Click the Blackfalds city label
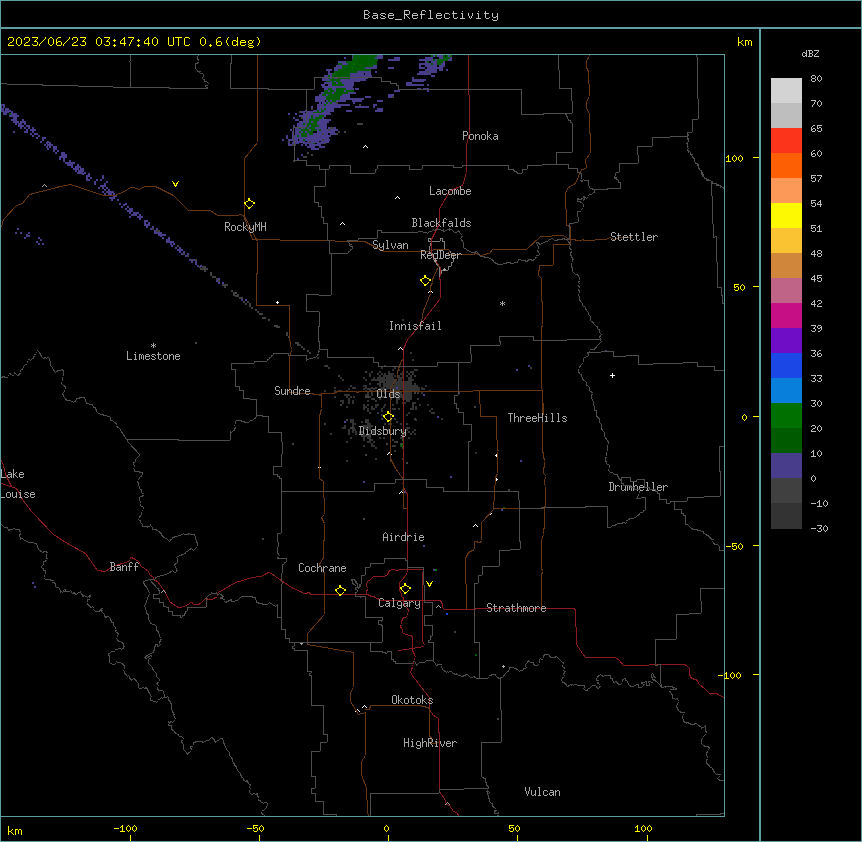862x842 pixels. pos(441,223)
